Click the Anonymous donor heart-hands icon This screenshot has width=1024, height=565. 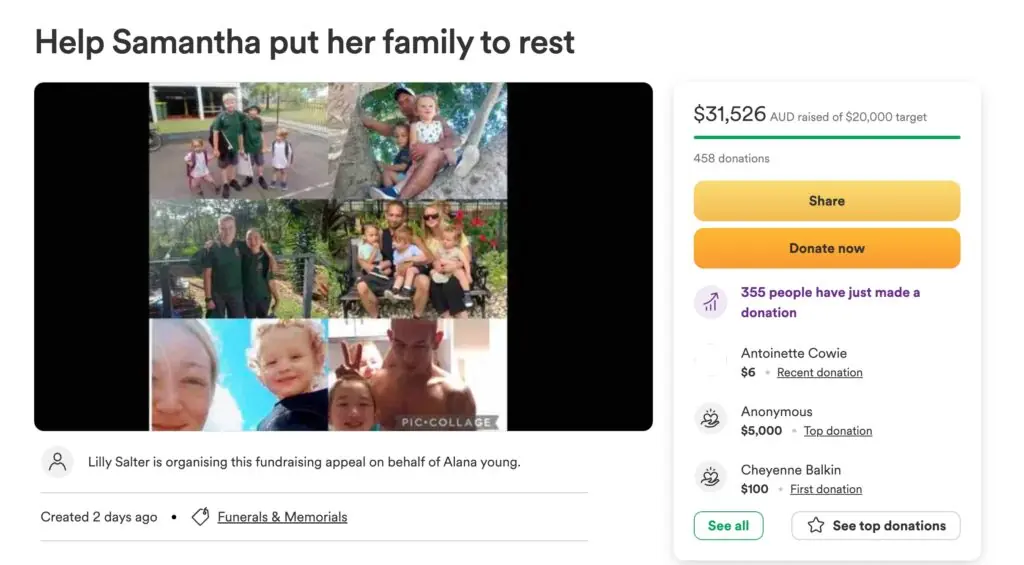tap(711, 420)
